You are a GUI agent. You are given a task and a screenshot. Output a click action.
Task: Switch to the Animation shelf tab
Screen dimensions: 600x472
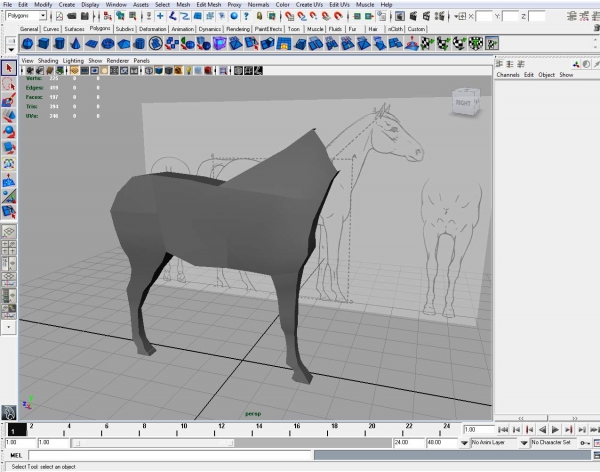[183, 29]
